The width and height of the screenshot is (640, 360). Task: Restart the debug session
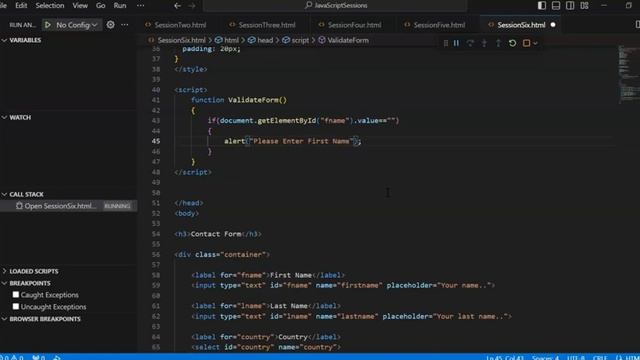(x=512, y=43)
